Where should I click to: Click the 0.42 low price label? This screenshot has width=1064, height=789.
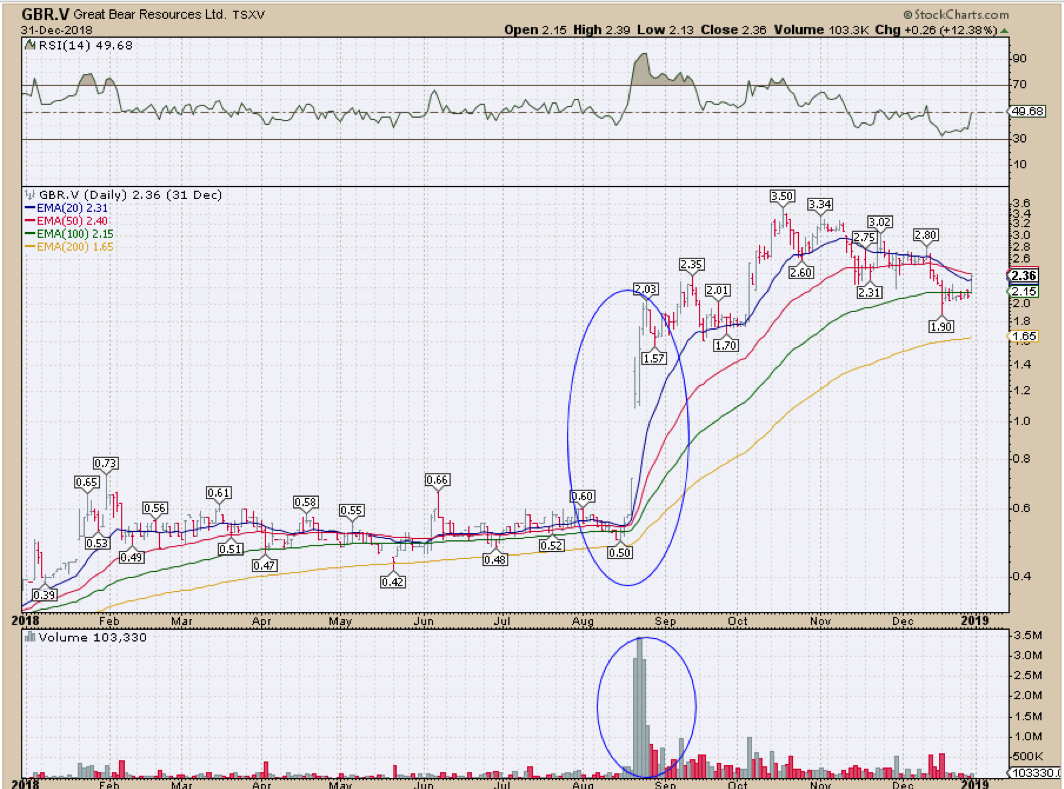[x=393, y=581]
